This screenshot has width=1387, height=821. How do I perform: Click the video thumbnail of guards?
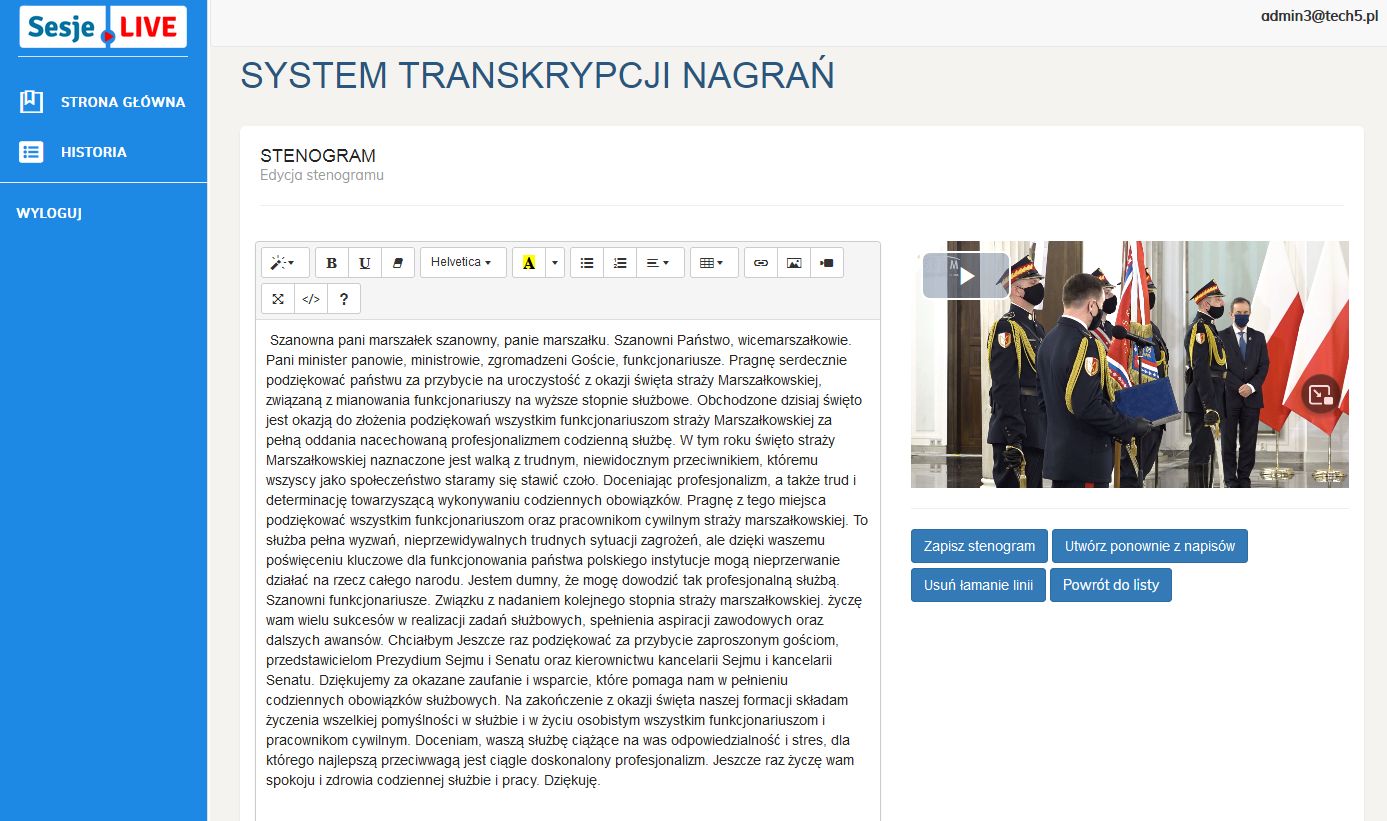click(1130, 364)
